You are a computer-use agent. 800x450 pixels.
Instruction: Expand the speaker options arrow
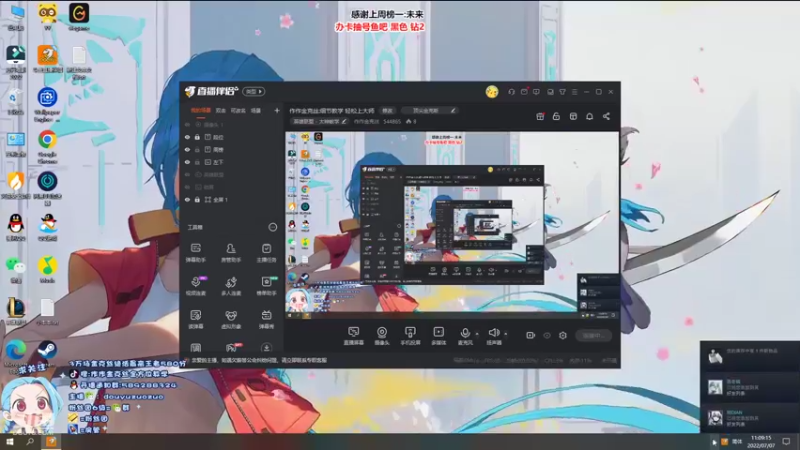point(506,334)
